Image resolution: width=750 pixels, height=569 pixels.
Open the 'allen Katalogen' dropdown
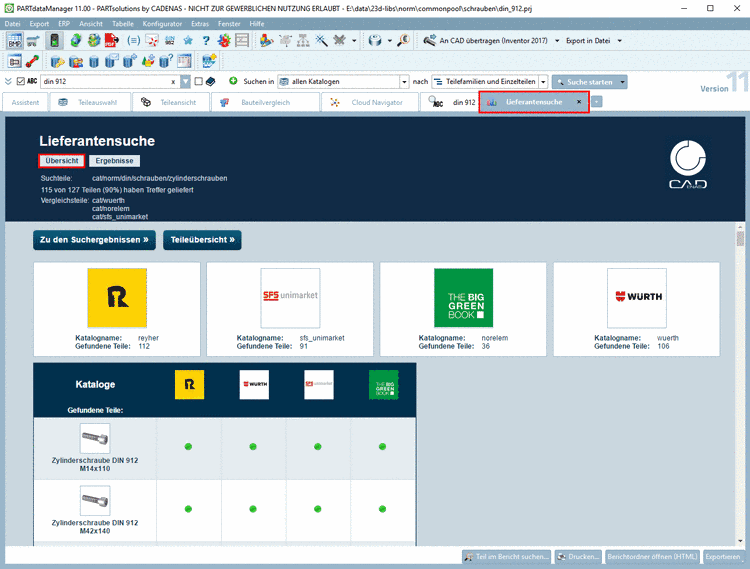tap(404, 82)
